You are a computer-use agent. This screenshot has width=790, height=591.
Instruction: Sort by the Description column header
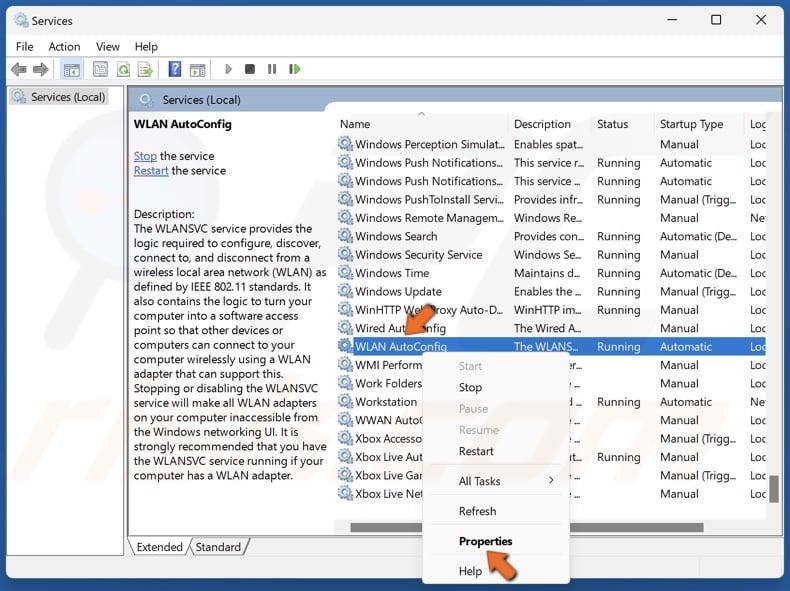click(549, 124)
